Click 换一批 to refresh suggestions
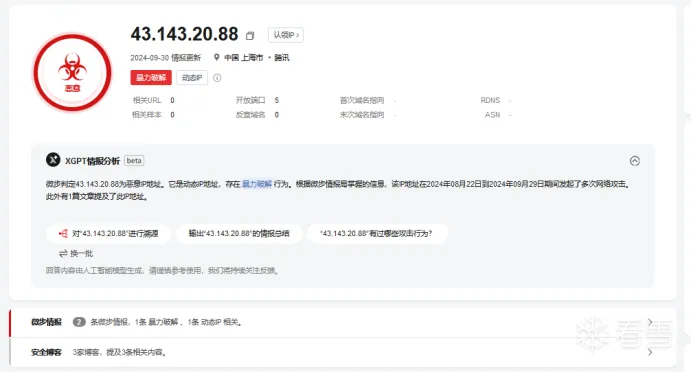The height and width of the screenshot is (373, 692). coord(76,253)
